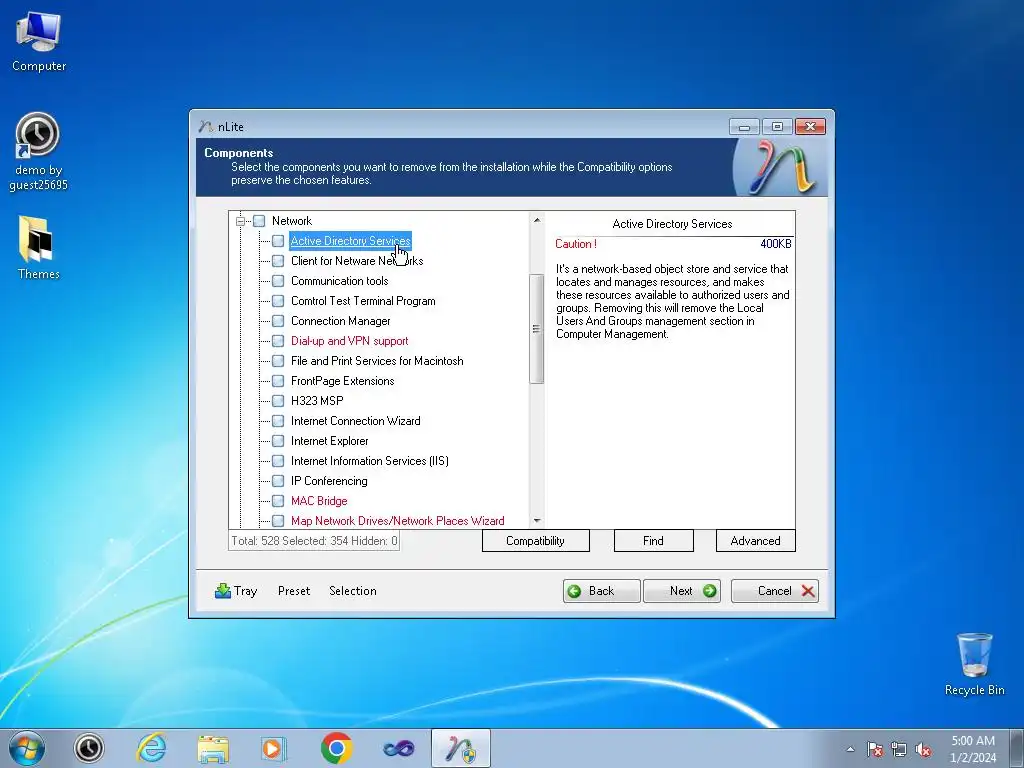The width and height of the screenshot is (1024, 768).
Task: Collapse the Network tree node
Action: click(240, 221)
